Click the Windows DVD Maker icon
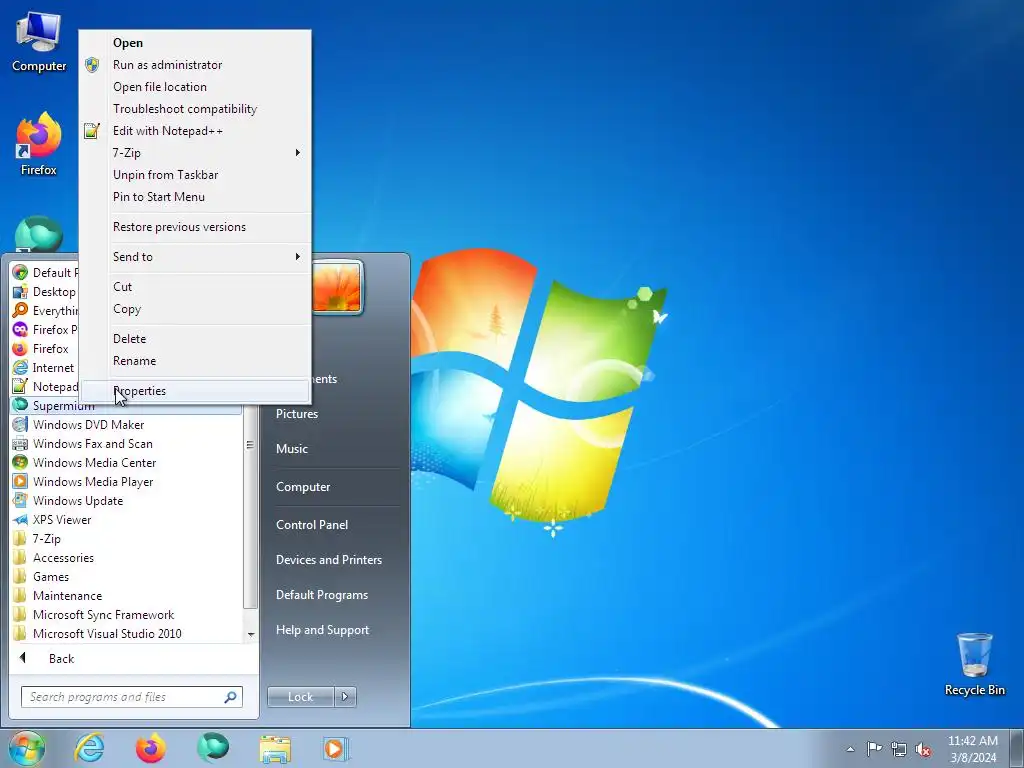This screenshot has height=768, width=1024. coord(20,424)
